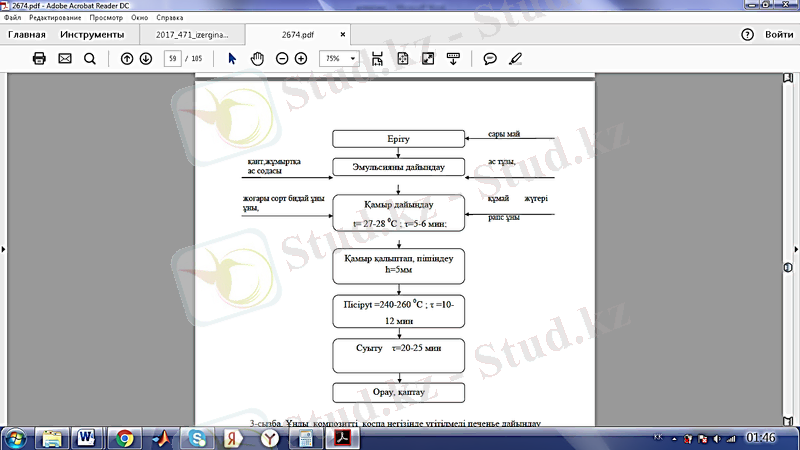800x450 pixels.
Task: Click the fit one full page icon
Action: pyautogui.click(x=403, y=59)
